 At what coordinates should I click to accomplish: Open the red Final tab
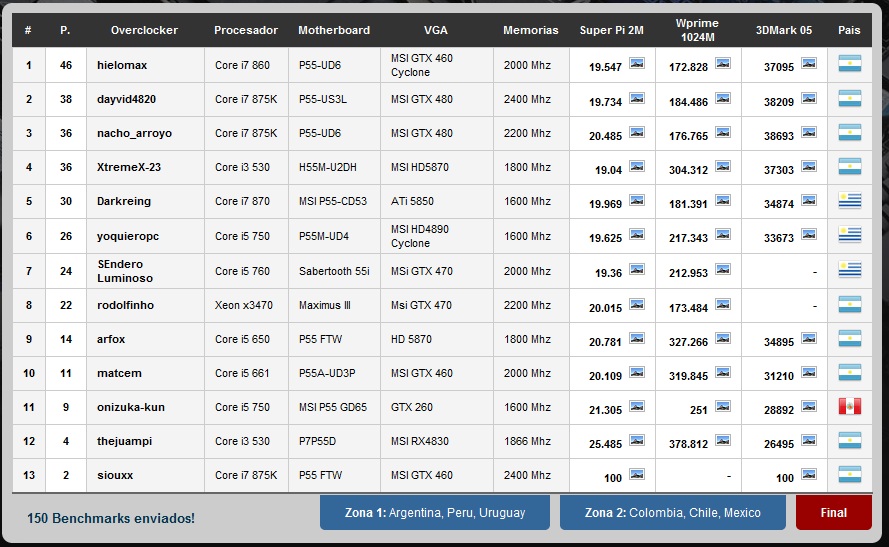(x=833, y=512)
